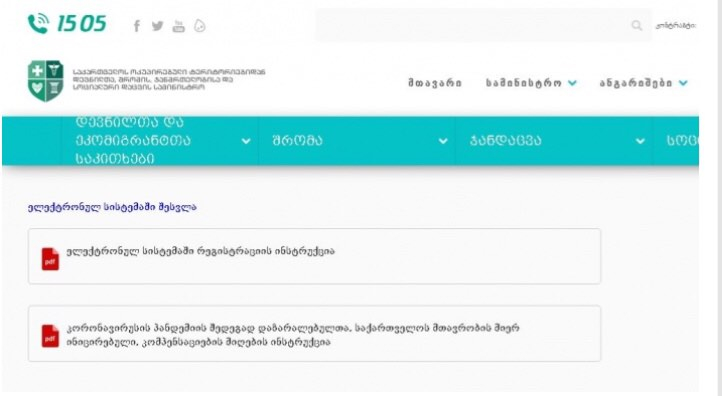Open the Facebook social icon
The height and width of the screenshot is (396, 722).
tap(137, 26)
